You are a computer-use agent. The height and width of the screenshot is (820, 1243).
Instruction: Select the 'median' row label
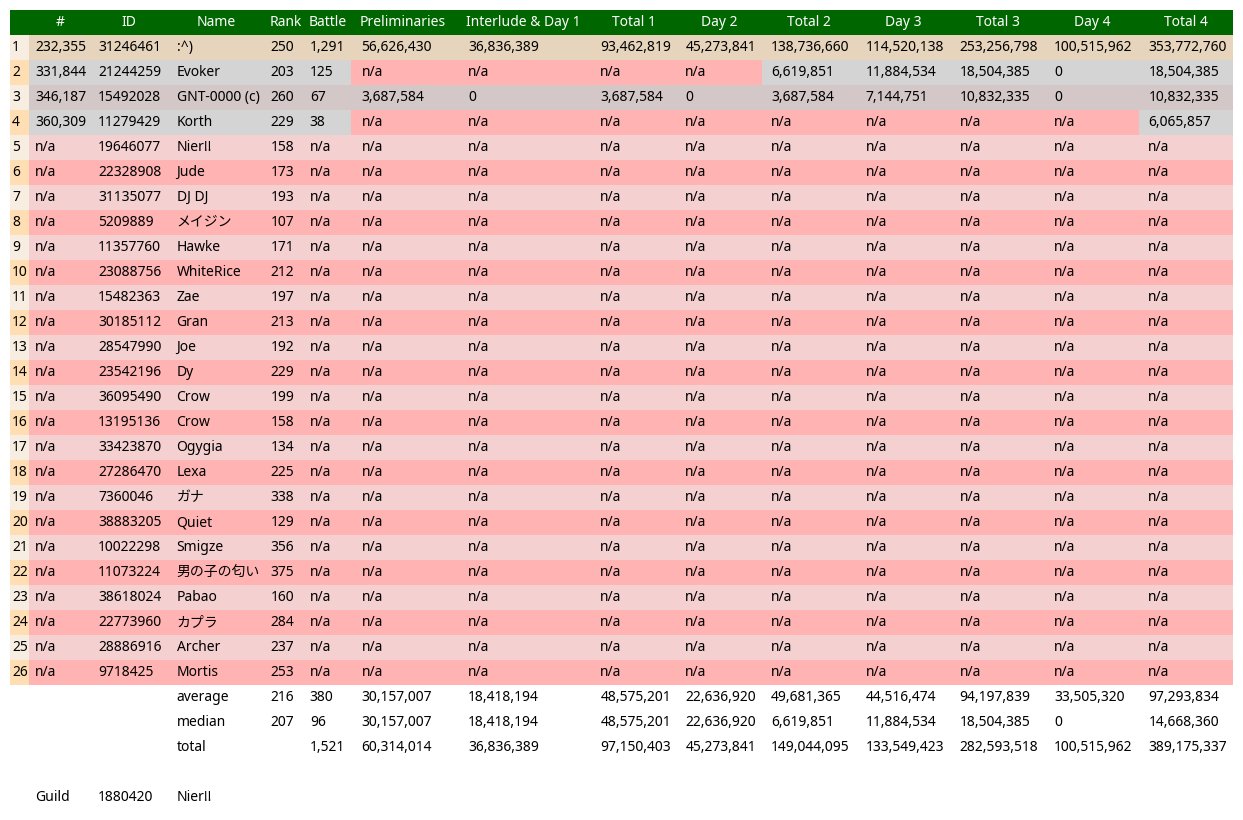[x=201, y=721]
